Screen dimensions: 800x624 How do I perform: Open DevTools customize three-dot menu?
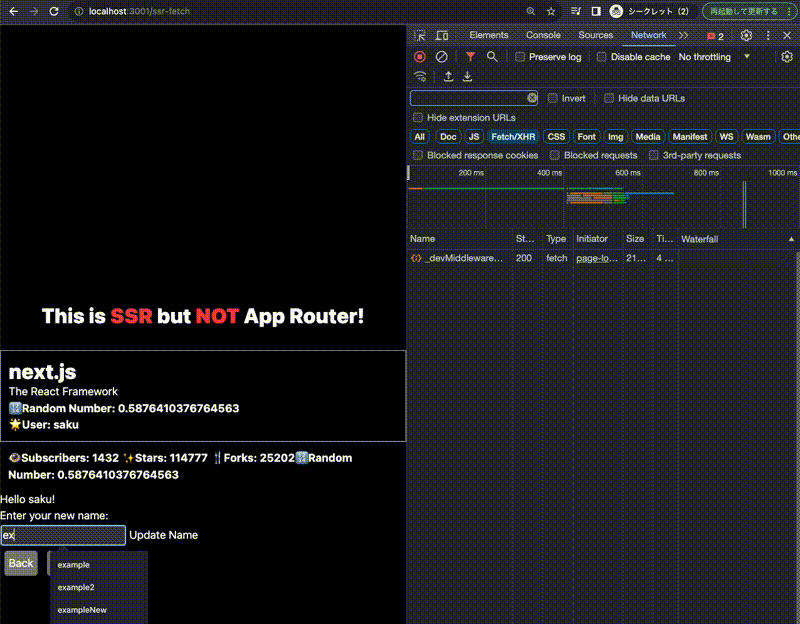pyautogui.click(x=768, y=35)
